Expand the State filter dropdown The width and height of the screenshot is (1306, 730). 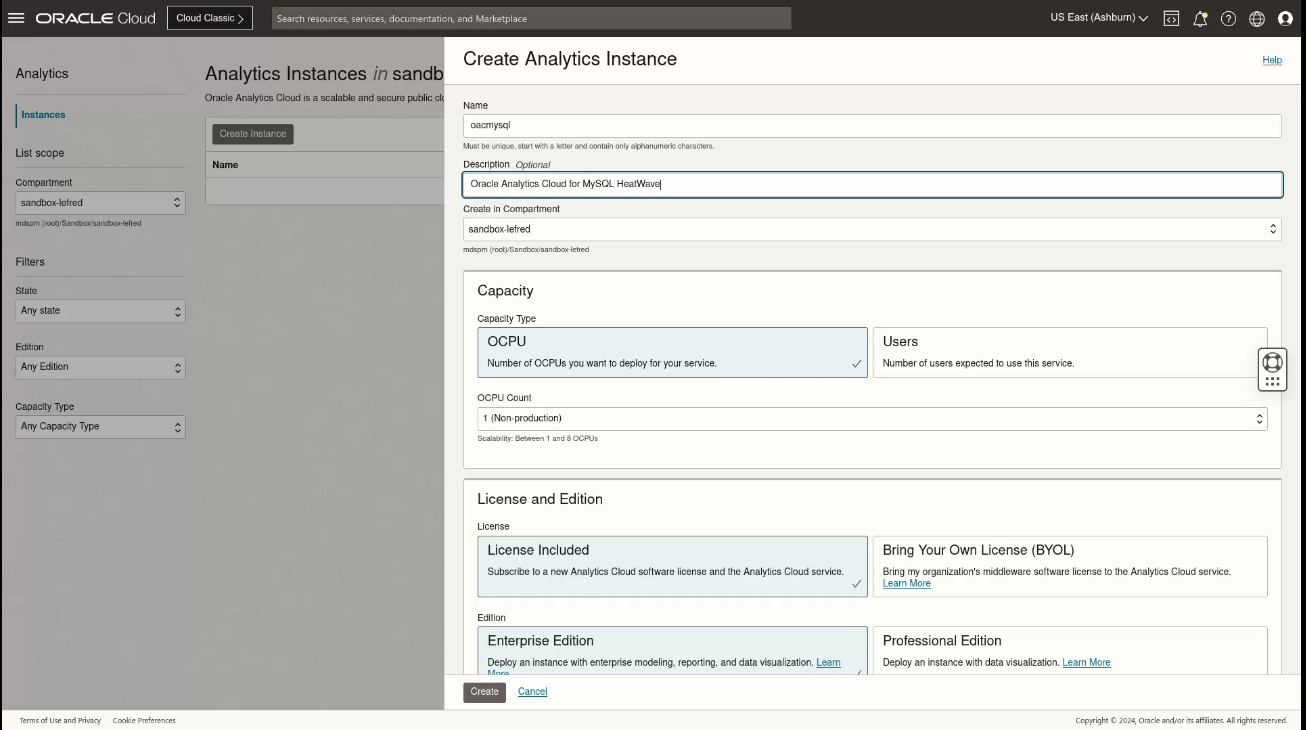click(100, 311)
